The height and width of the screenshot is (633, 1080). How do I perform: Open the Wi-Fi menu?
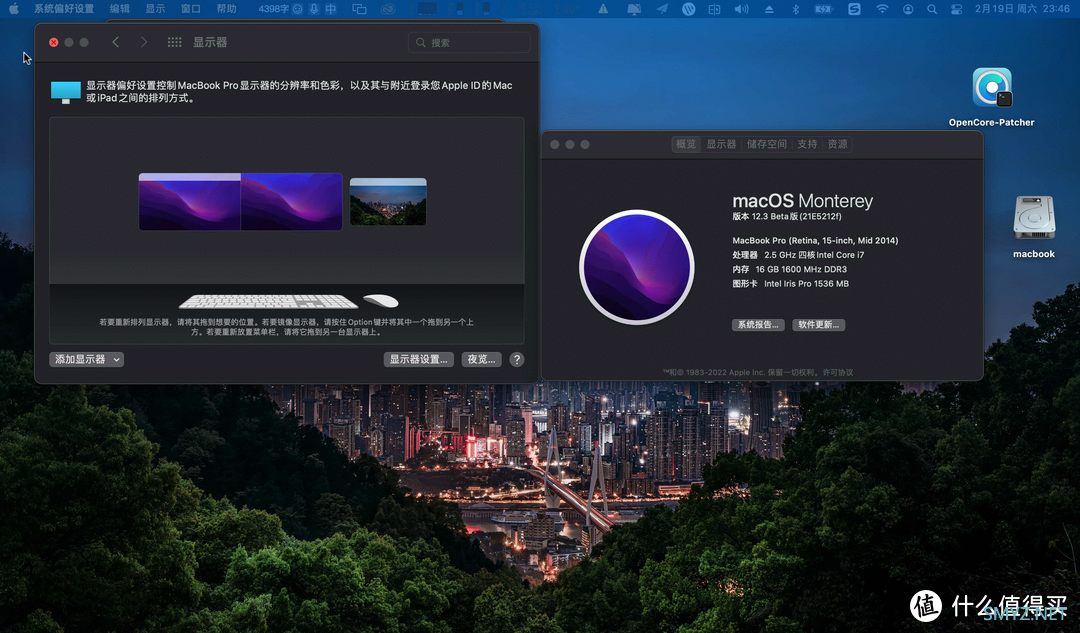[x=882, y=9]
